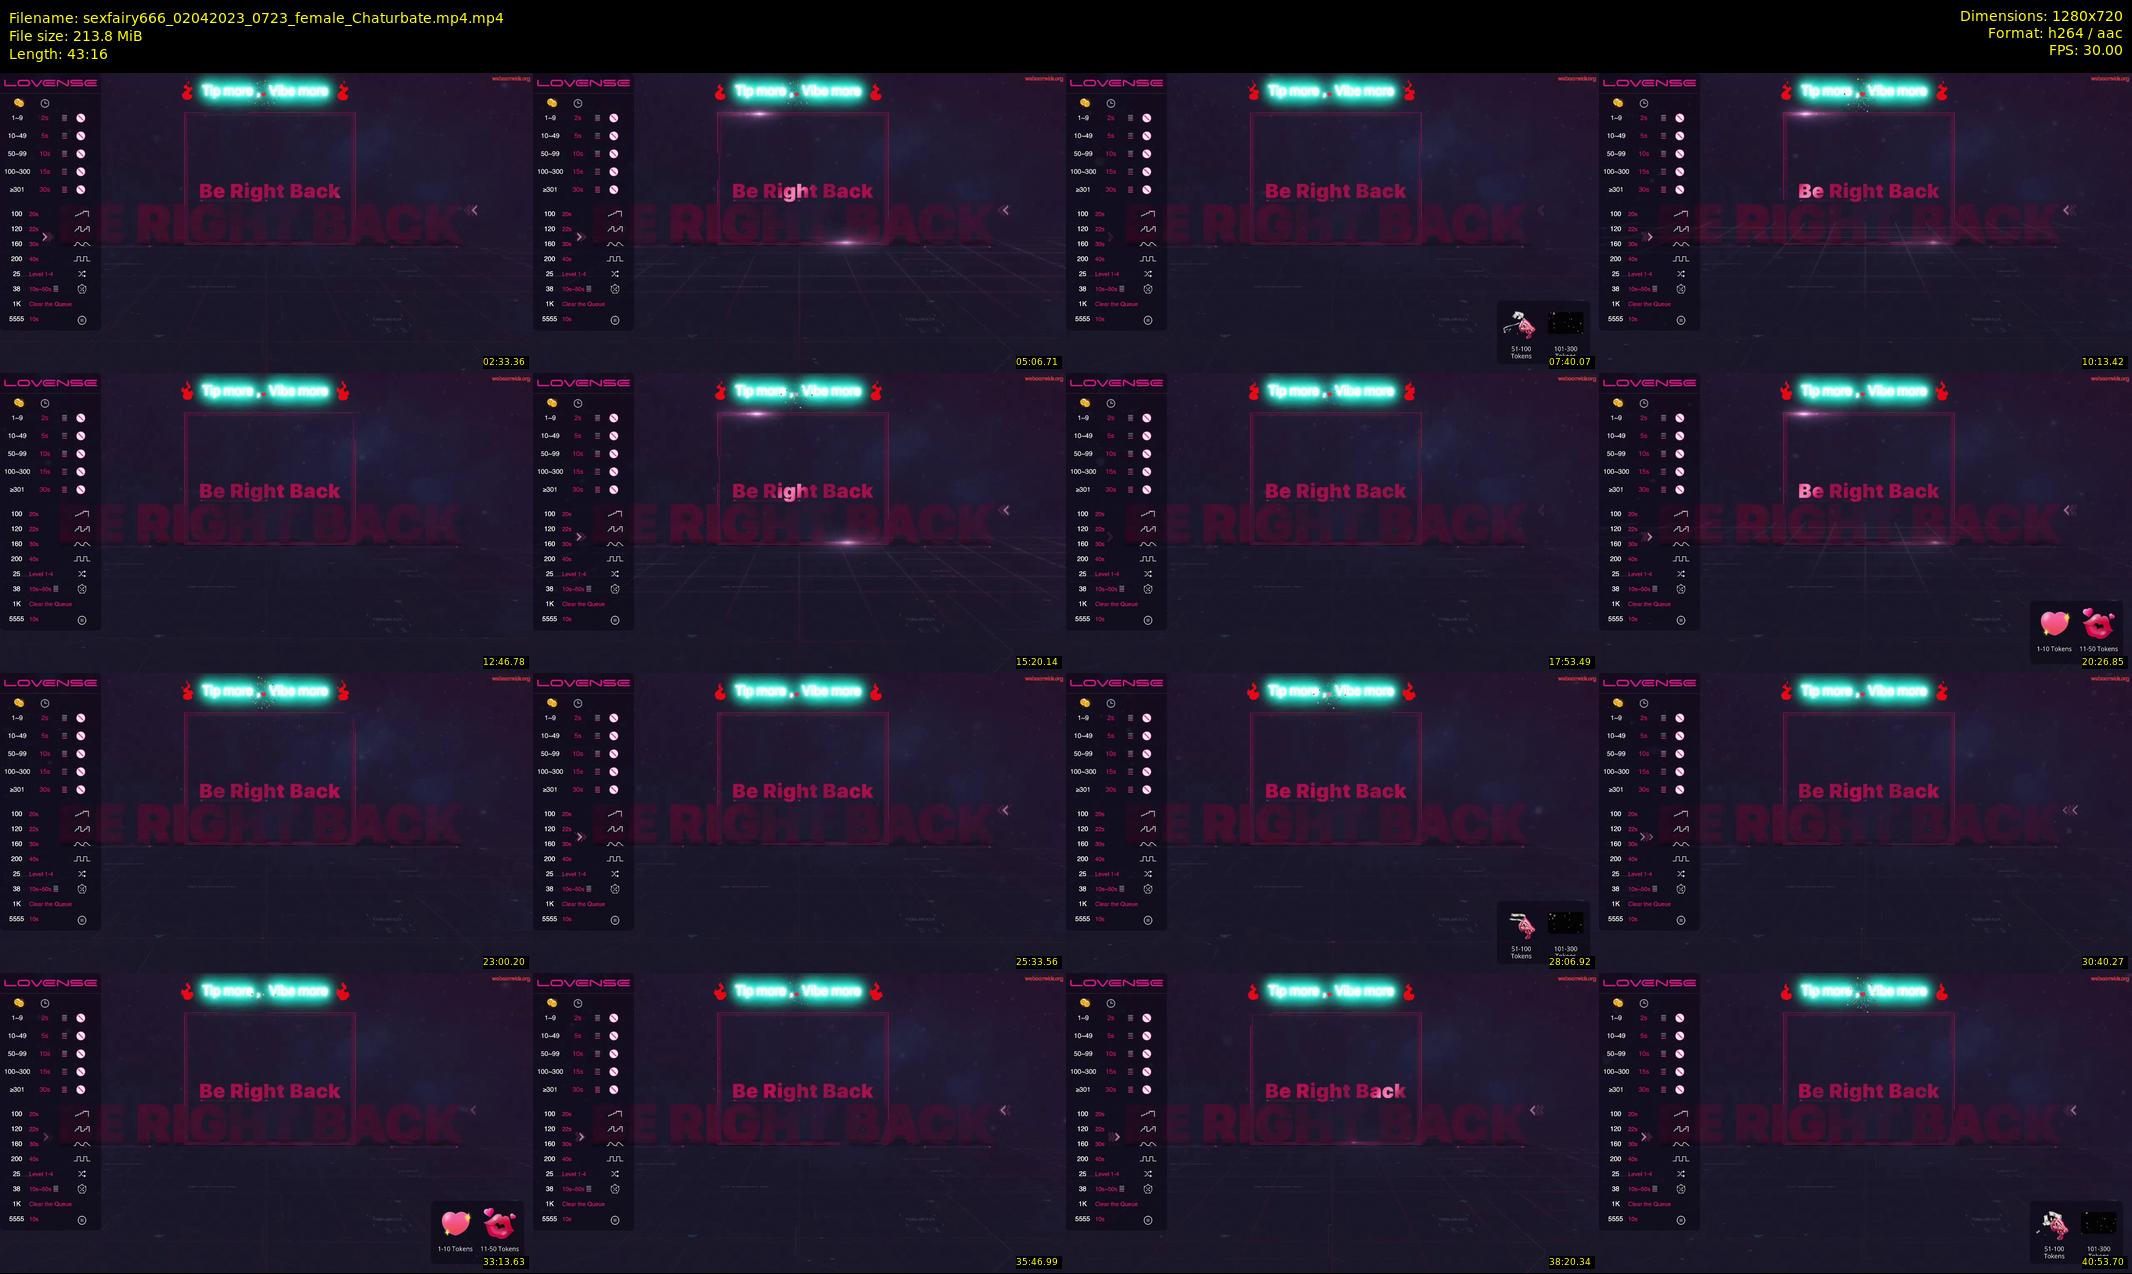Click the pink circle on the ≥301 row in the 17:53.49 frame

coord(1147,490)
